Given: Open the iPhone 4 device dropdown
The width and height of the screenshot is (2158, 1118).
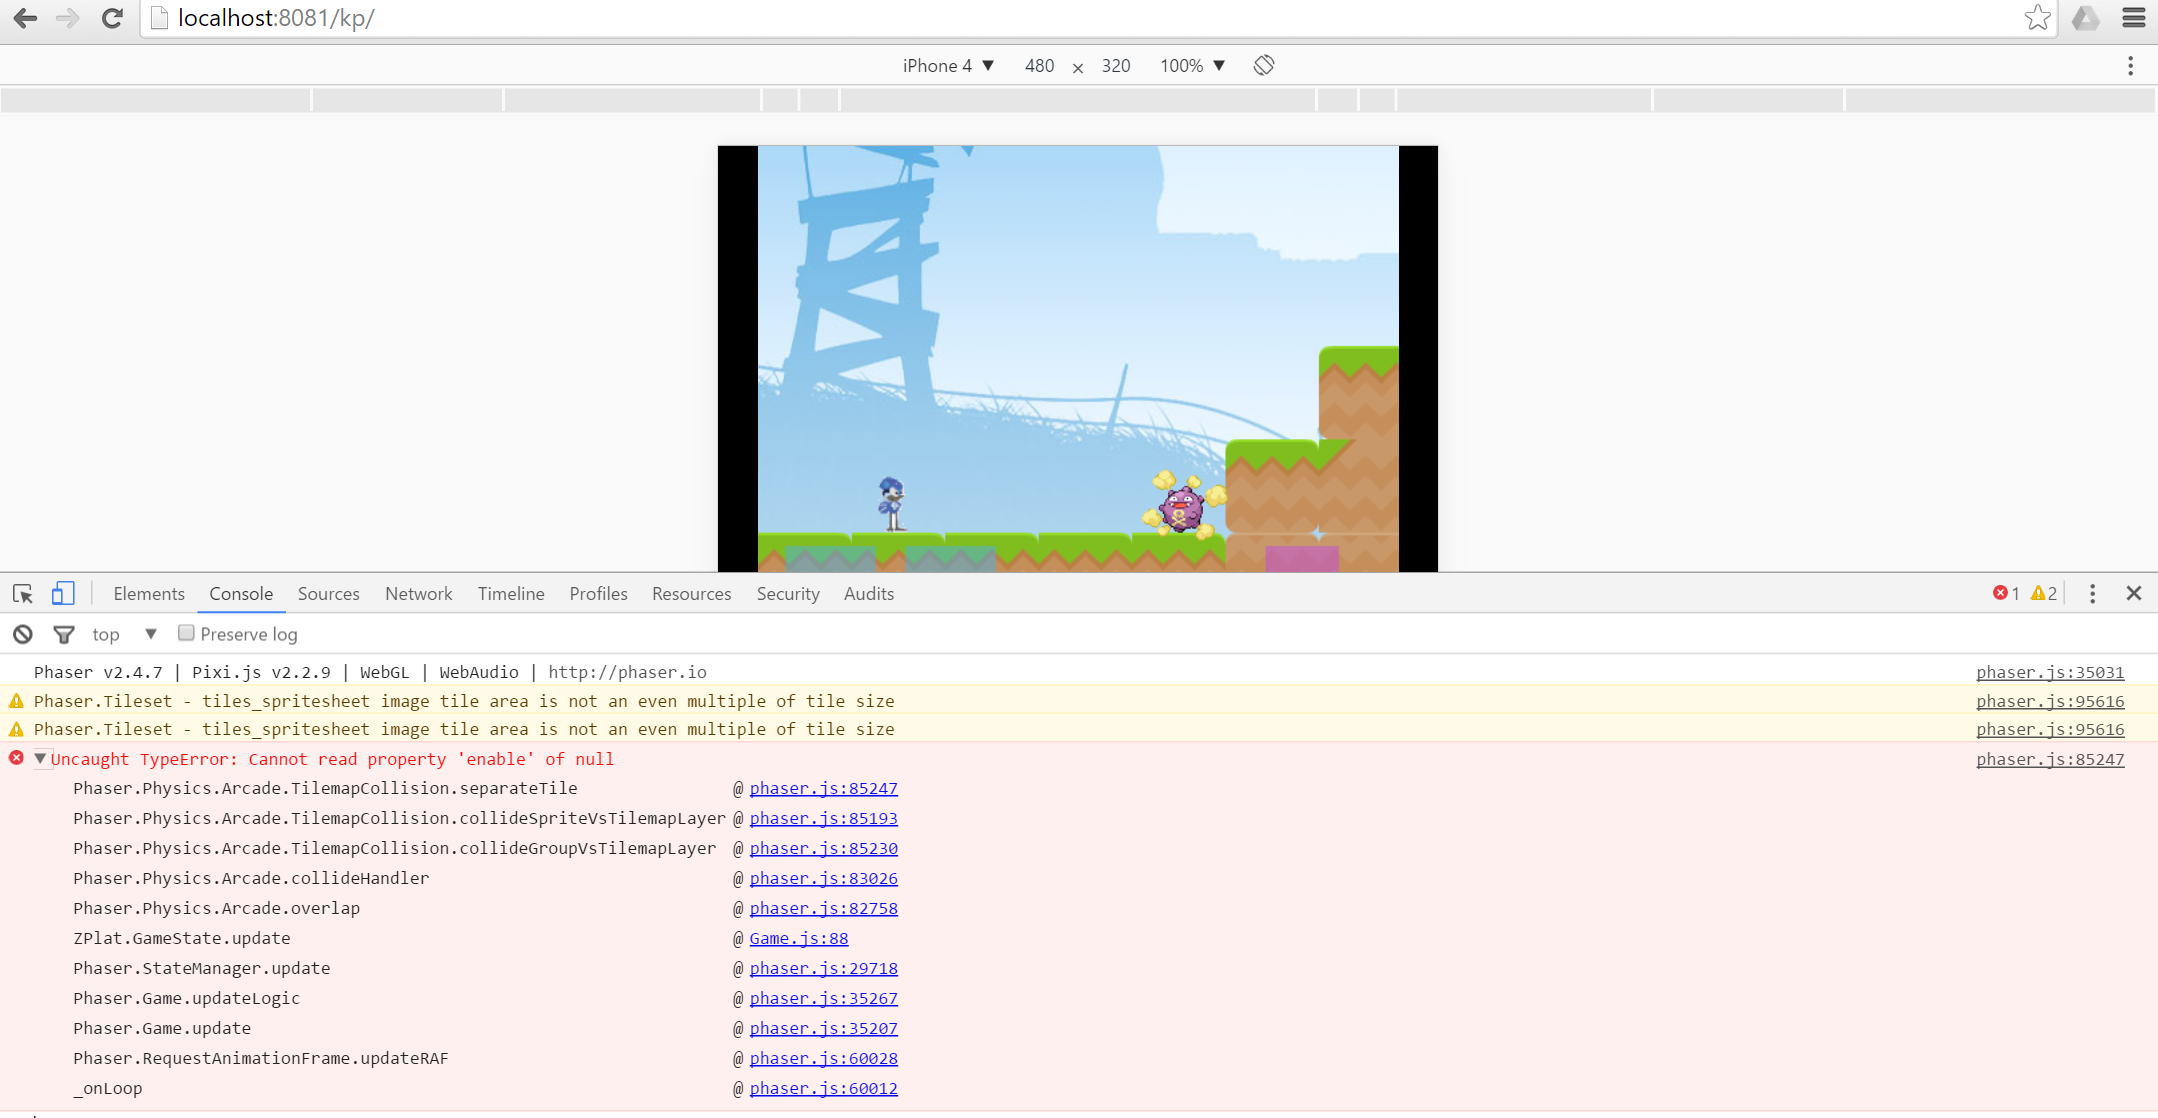Looking at the screenshot, I should click(x=948, y=65).
